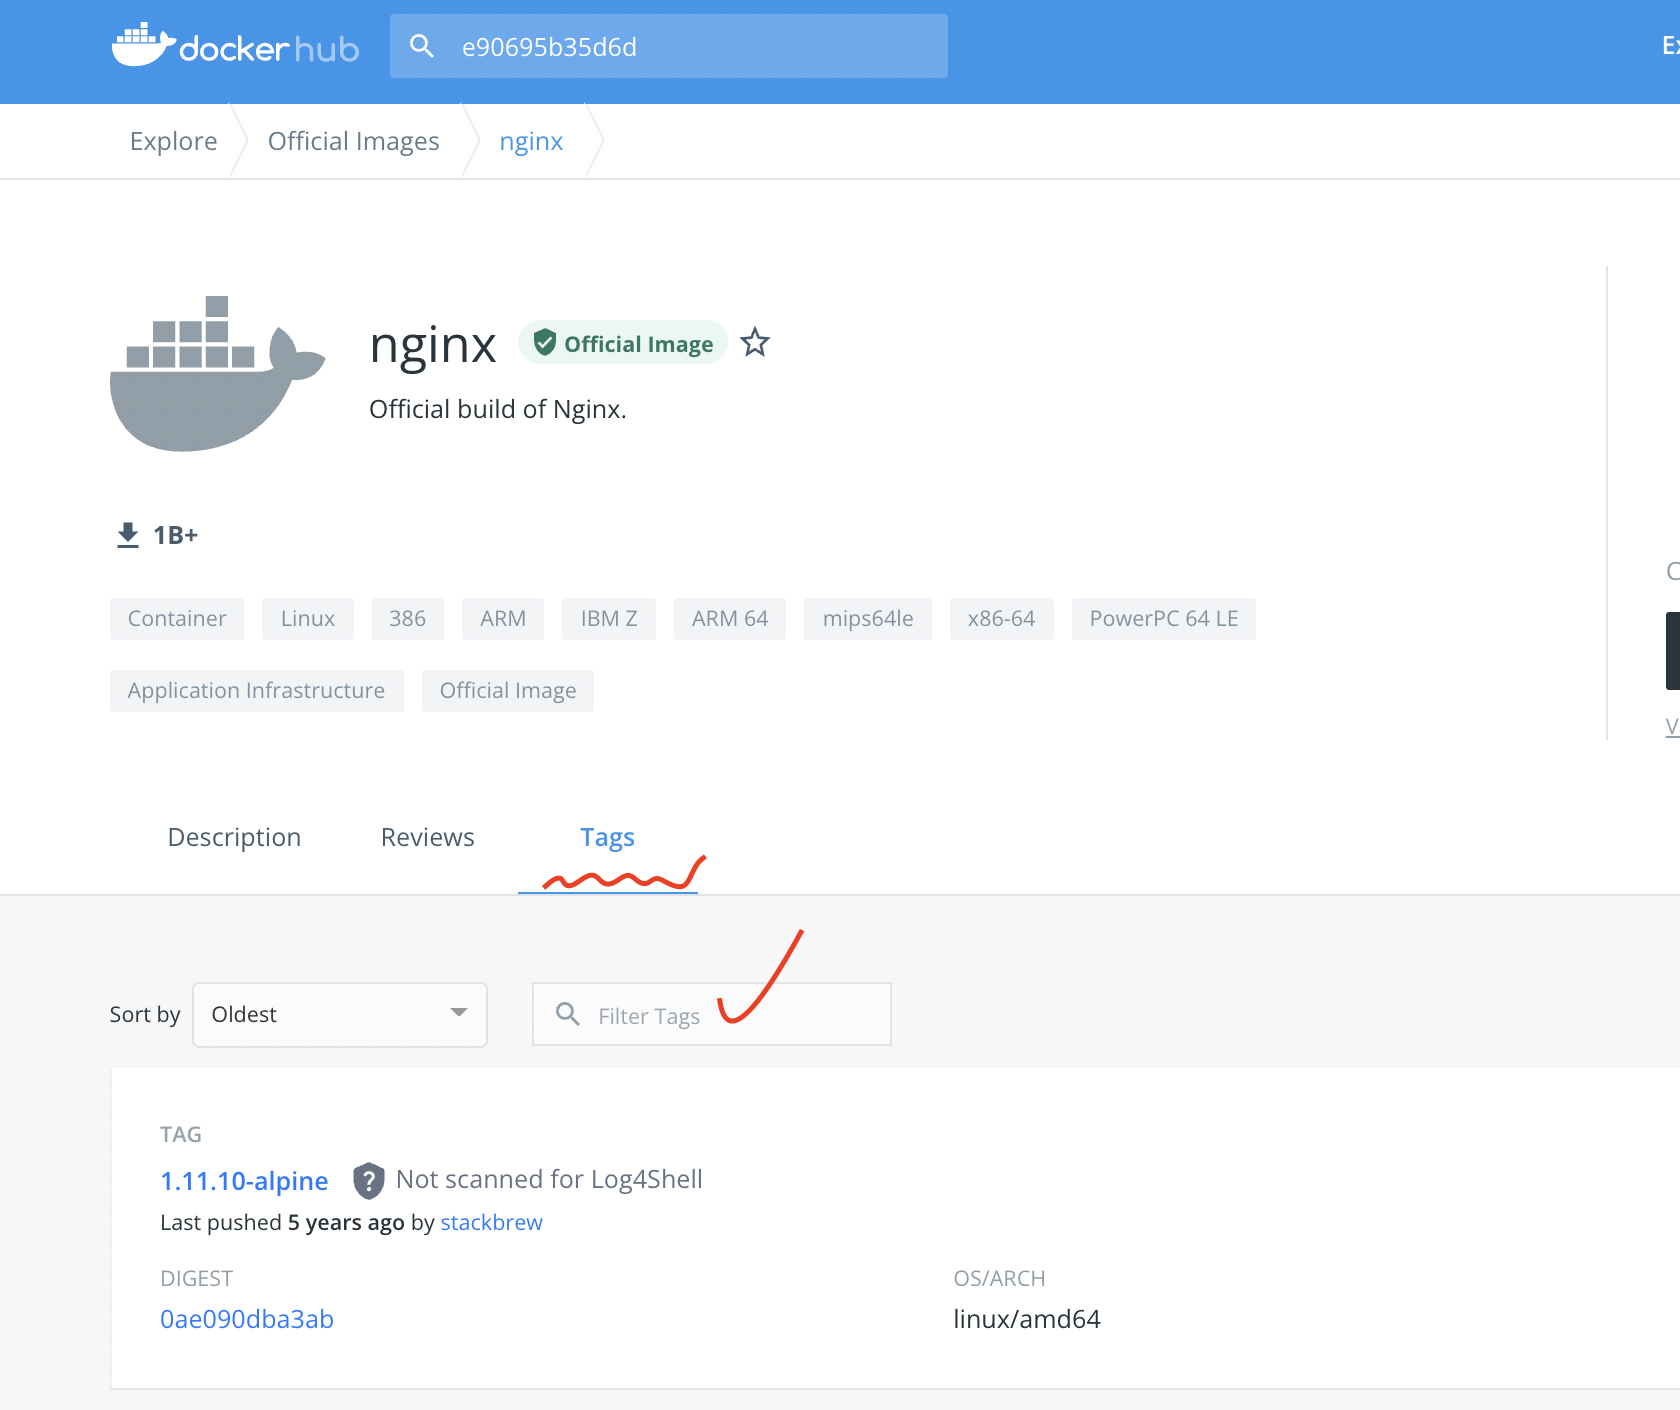The width and height of the screenshot is (1680, 1410).
Task: Open the 1.11.10-alpine tag link
Action: pos(245,1181)
